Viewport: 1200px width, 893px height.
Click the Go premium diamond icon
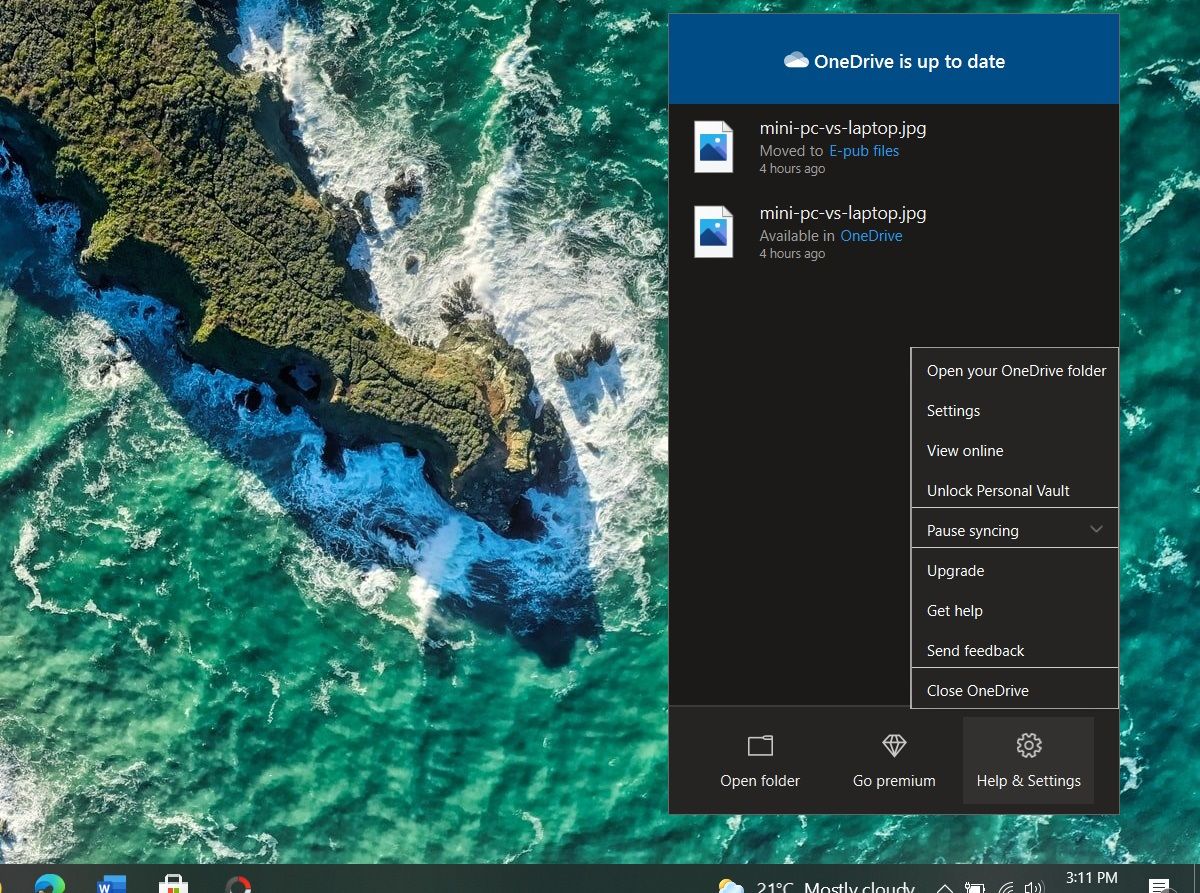click(x=894, y=746)
